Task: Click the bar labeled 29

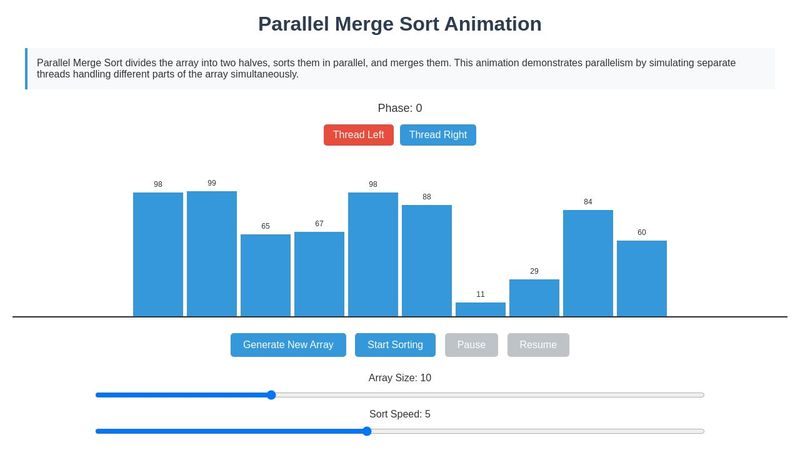Action: (x=534, y=298)
